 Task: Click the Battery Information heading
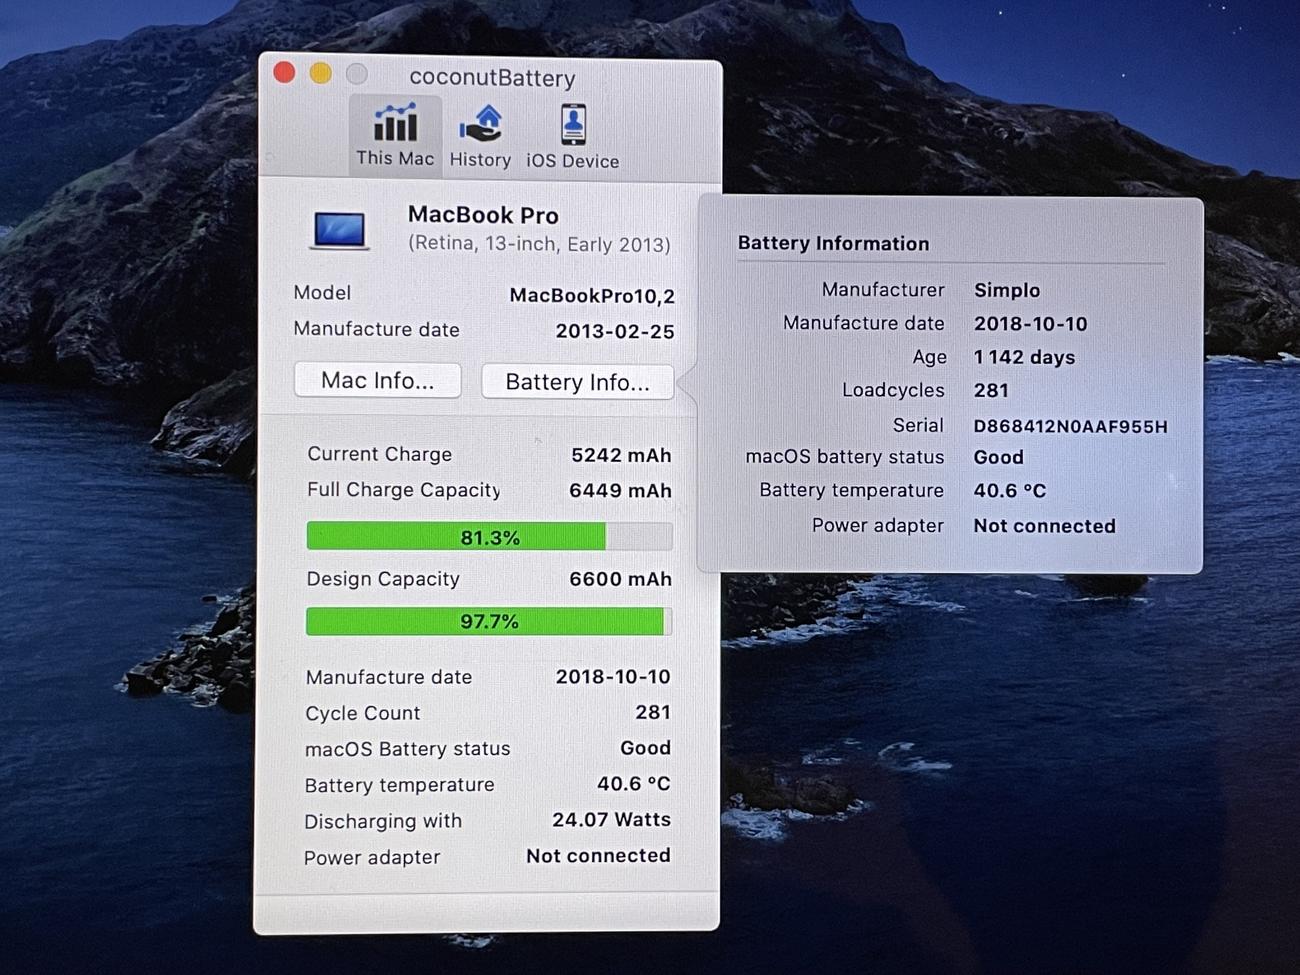pos(833,243)
